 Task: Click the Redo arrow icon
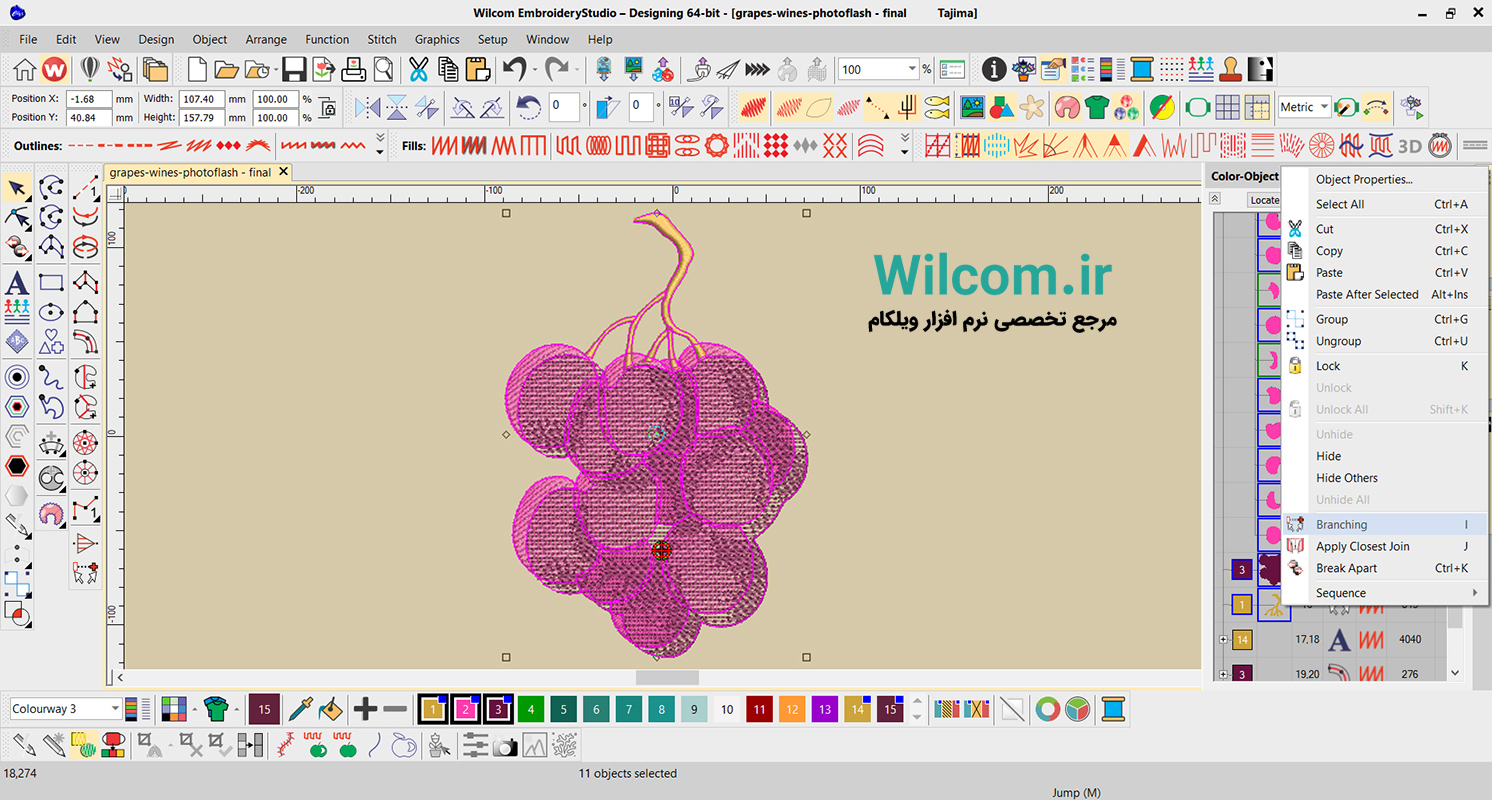[x=556, y=69]
